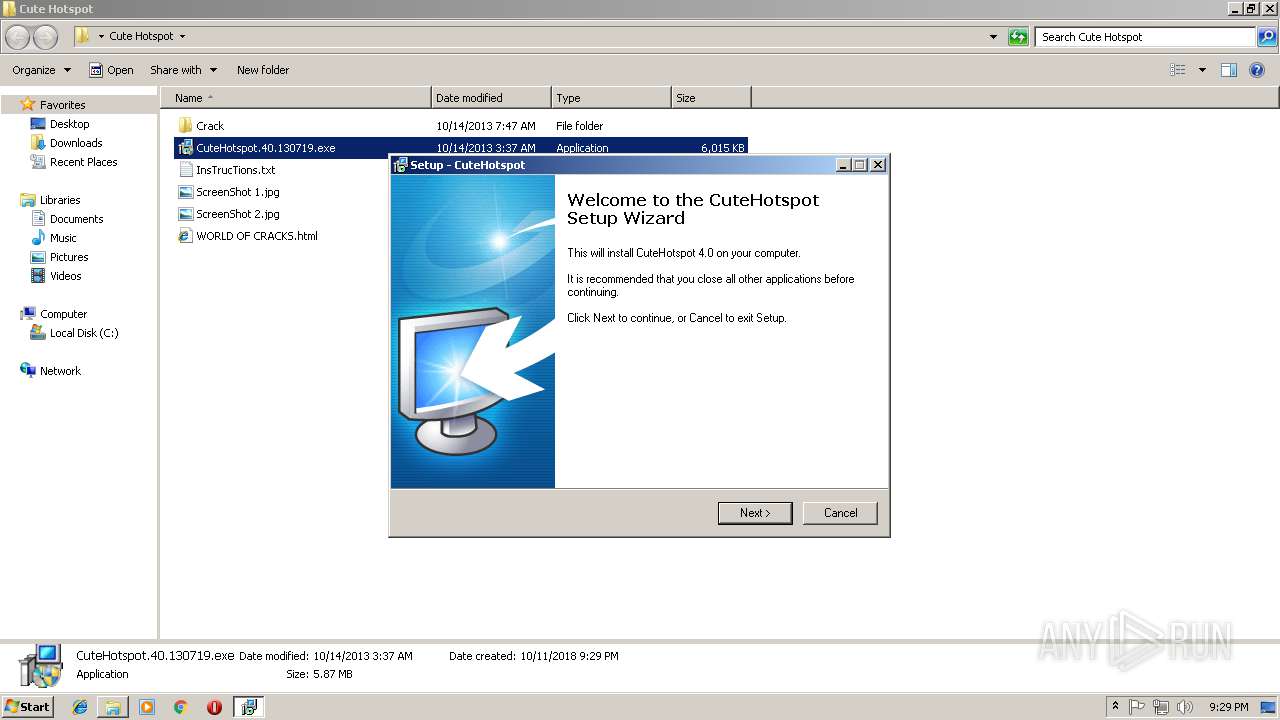Sort by Size column header

pyautogui.click(x=711, y=98)
